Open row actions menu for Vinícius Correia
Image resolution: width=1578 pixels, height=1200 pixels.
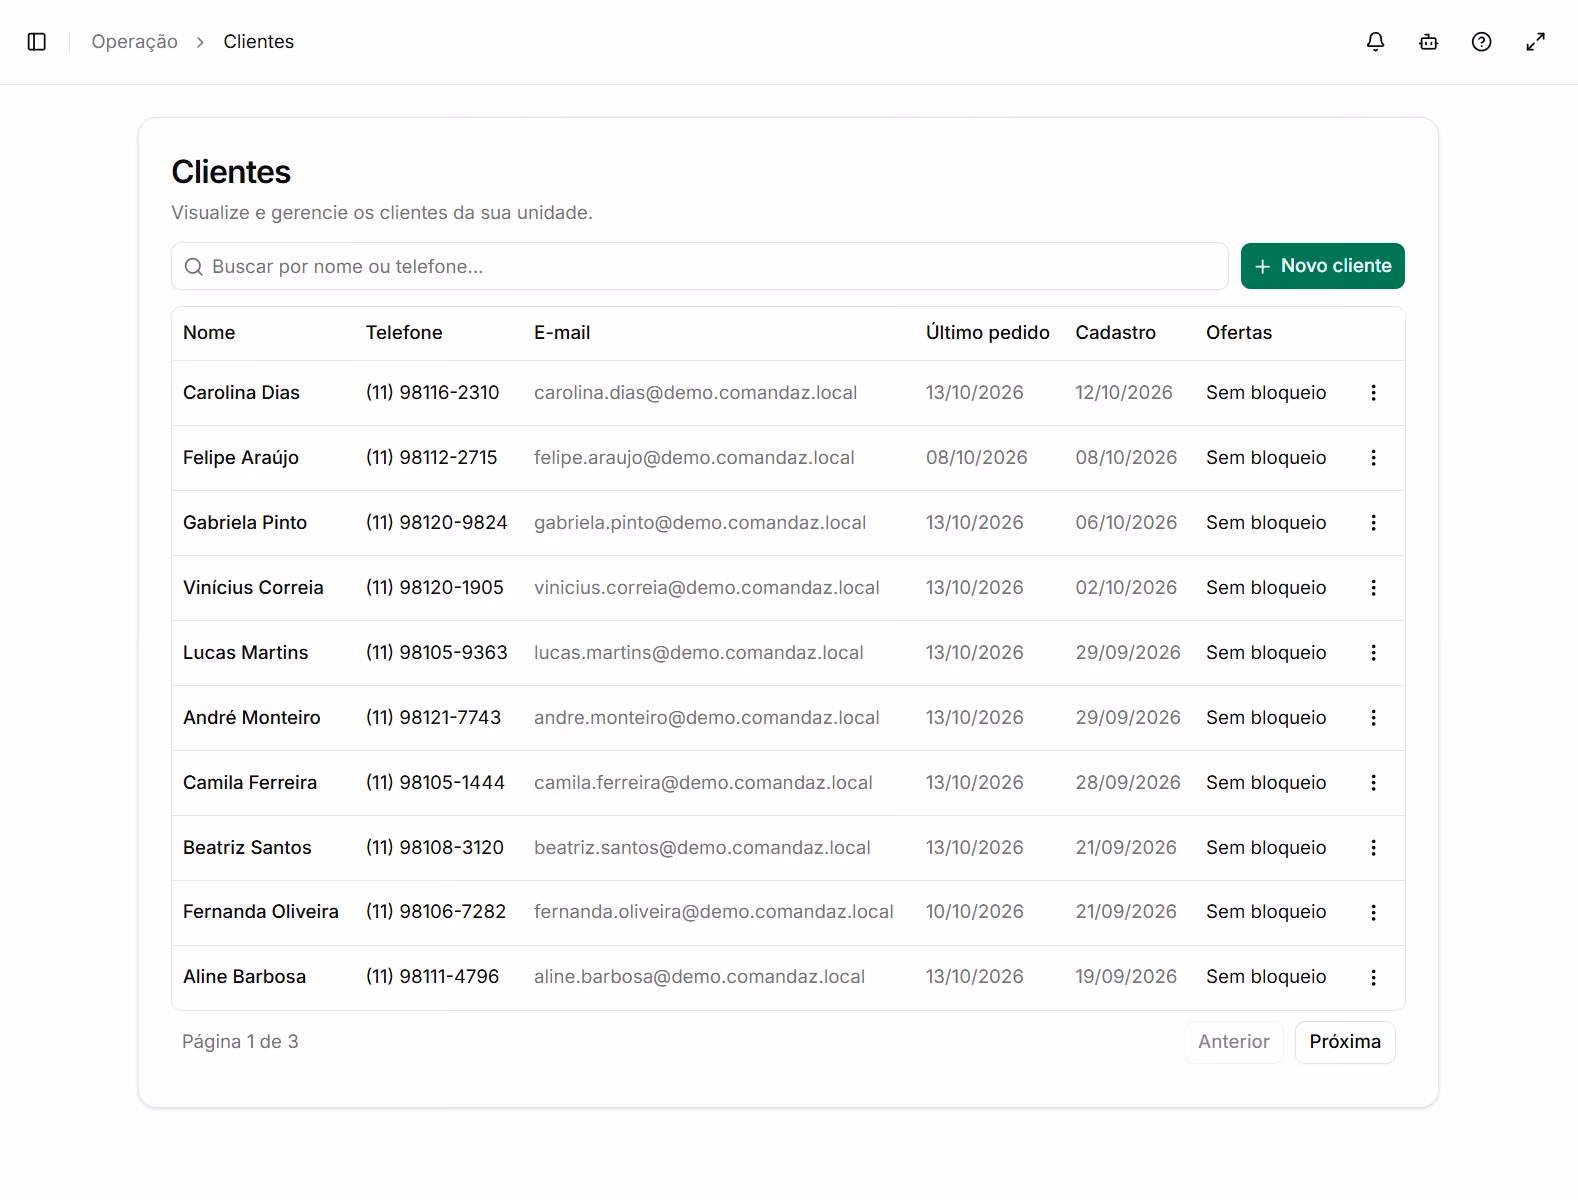coord(1373,588)
